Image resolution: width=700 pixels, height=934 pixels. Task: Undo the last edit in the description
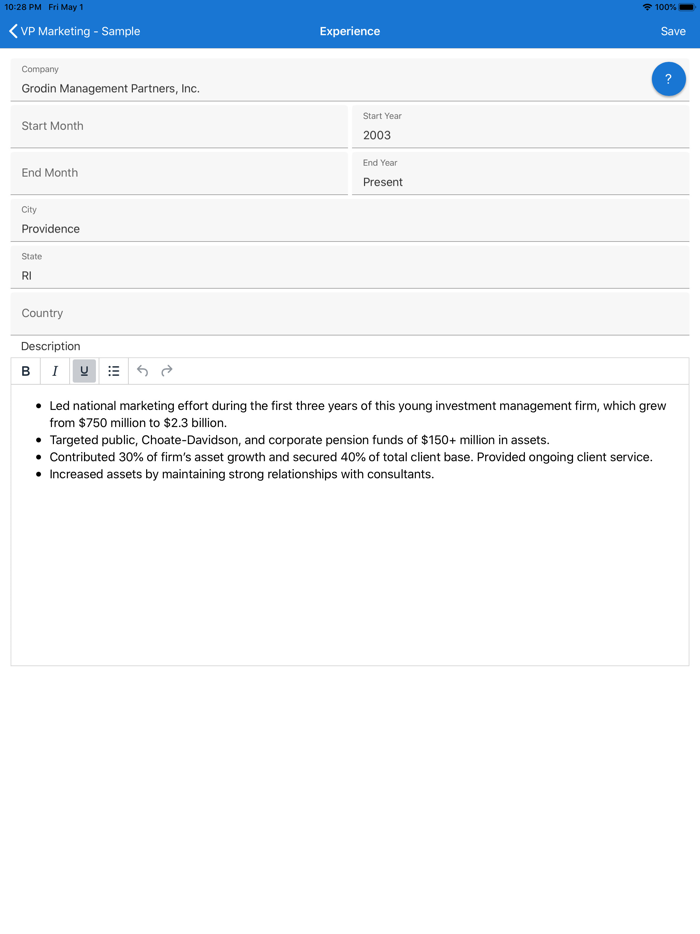tap(142, 371)
